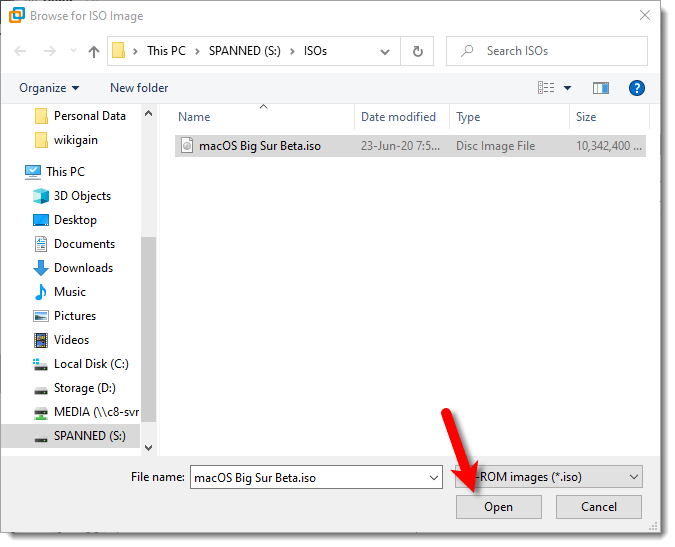Show the preview pane
The height and width of the screenshot is (547, 675).
pyautogui.click(x=601, y=88)
